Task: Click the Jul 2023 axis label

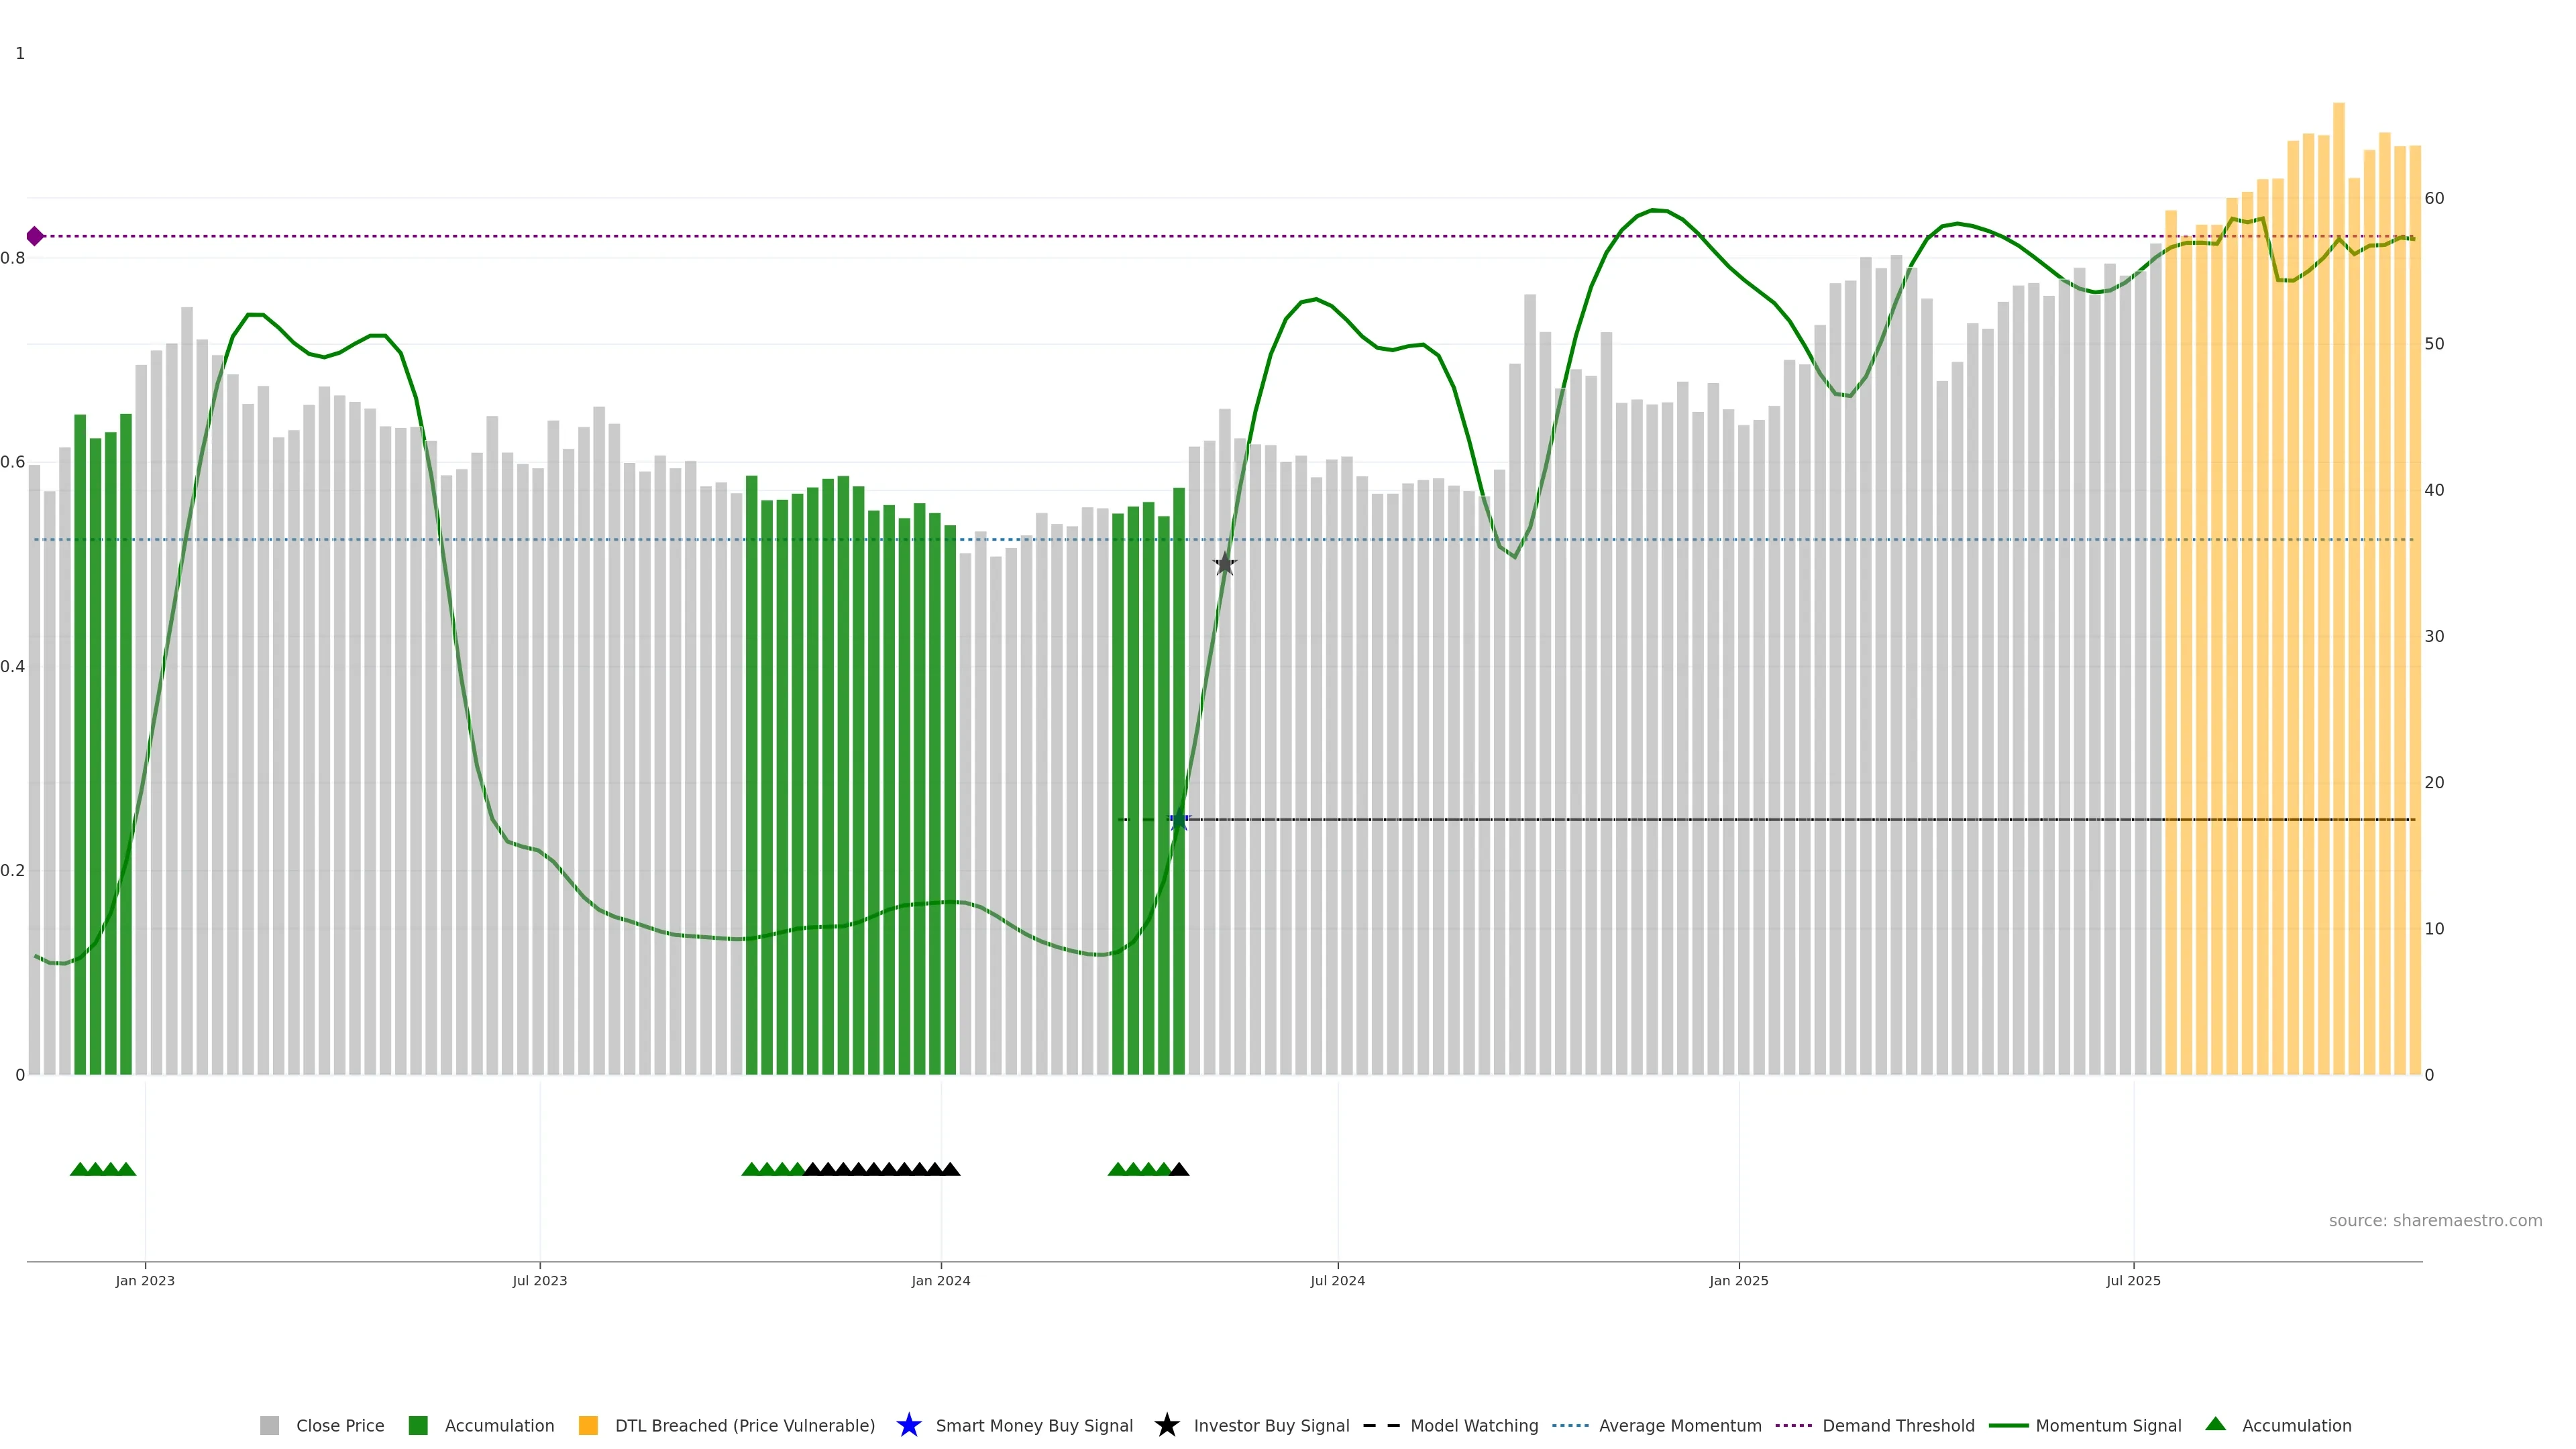Action: tap(539, 1280)
